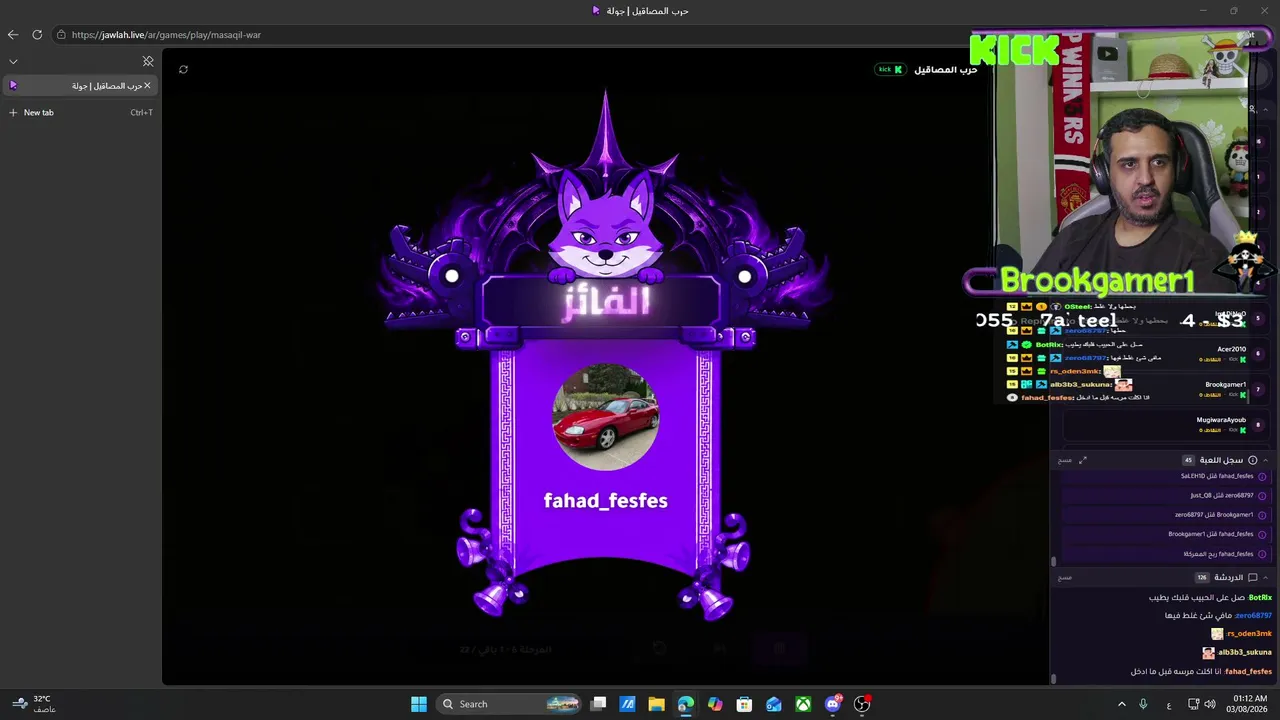The height and width of the screenshot is (720, 1280).
Task: Click rs_oden3mk username in chat panel
Action: tap(1249, 633)
